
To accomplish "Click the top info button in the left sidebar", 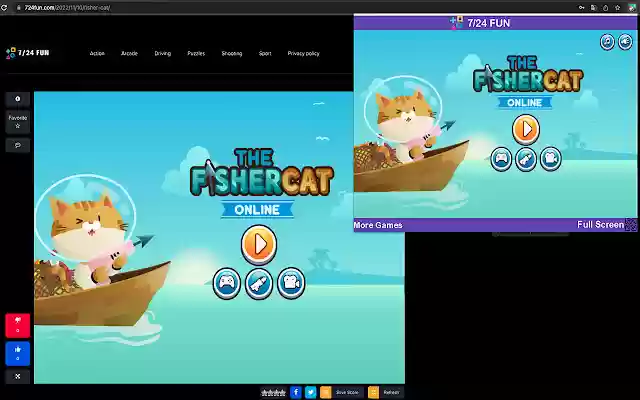I will [x=18, y=99].
